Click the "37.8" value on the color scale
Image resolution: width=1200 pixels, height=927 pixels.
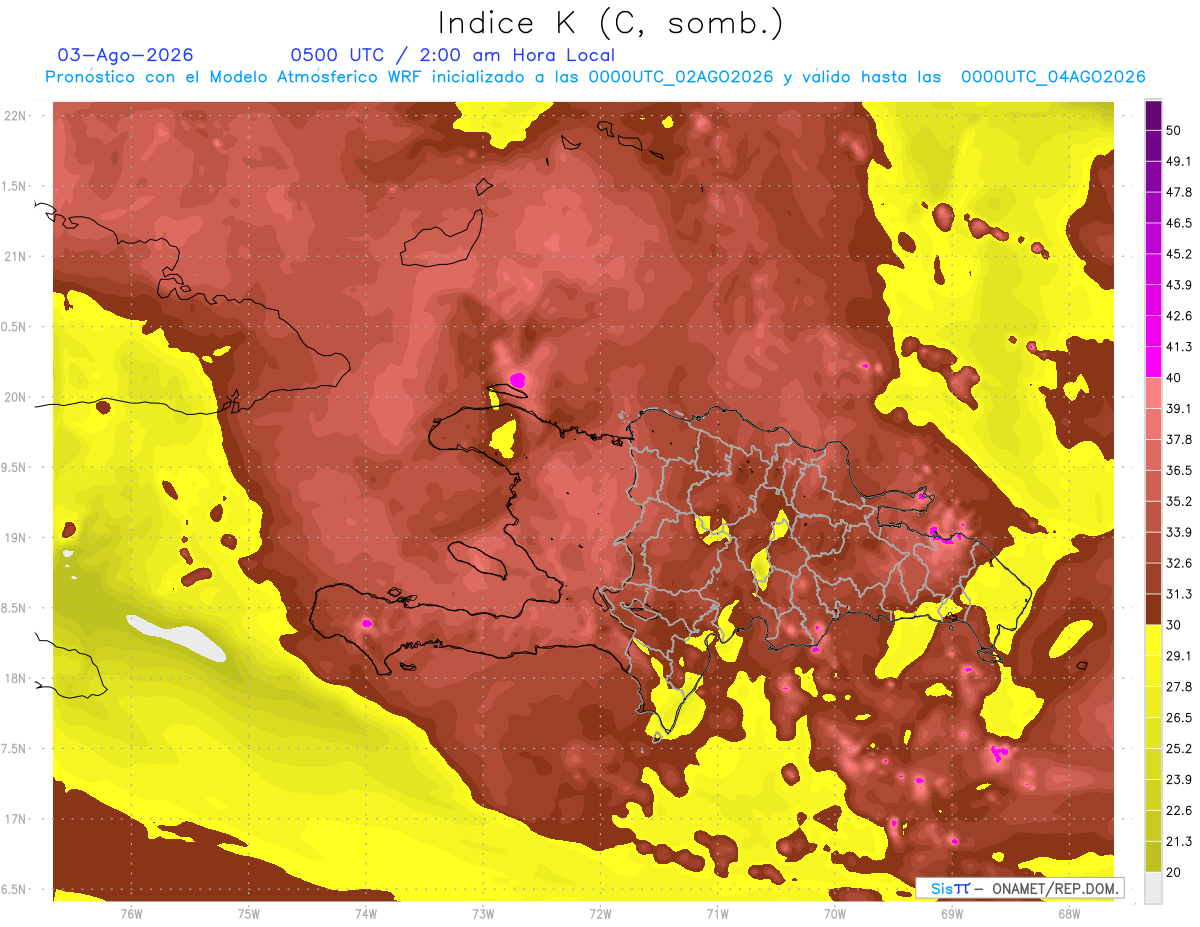pos(1178,439)
